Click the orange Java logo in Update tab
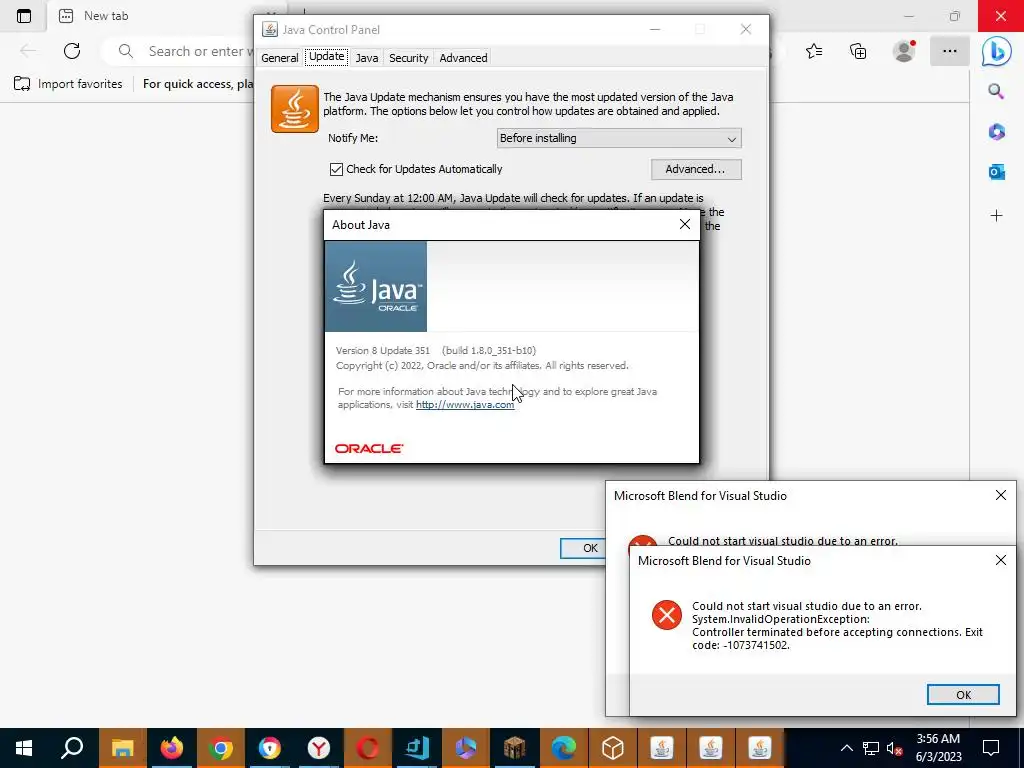The height and width of the screenshot is (768, 1024). [x=295, y=109]
